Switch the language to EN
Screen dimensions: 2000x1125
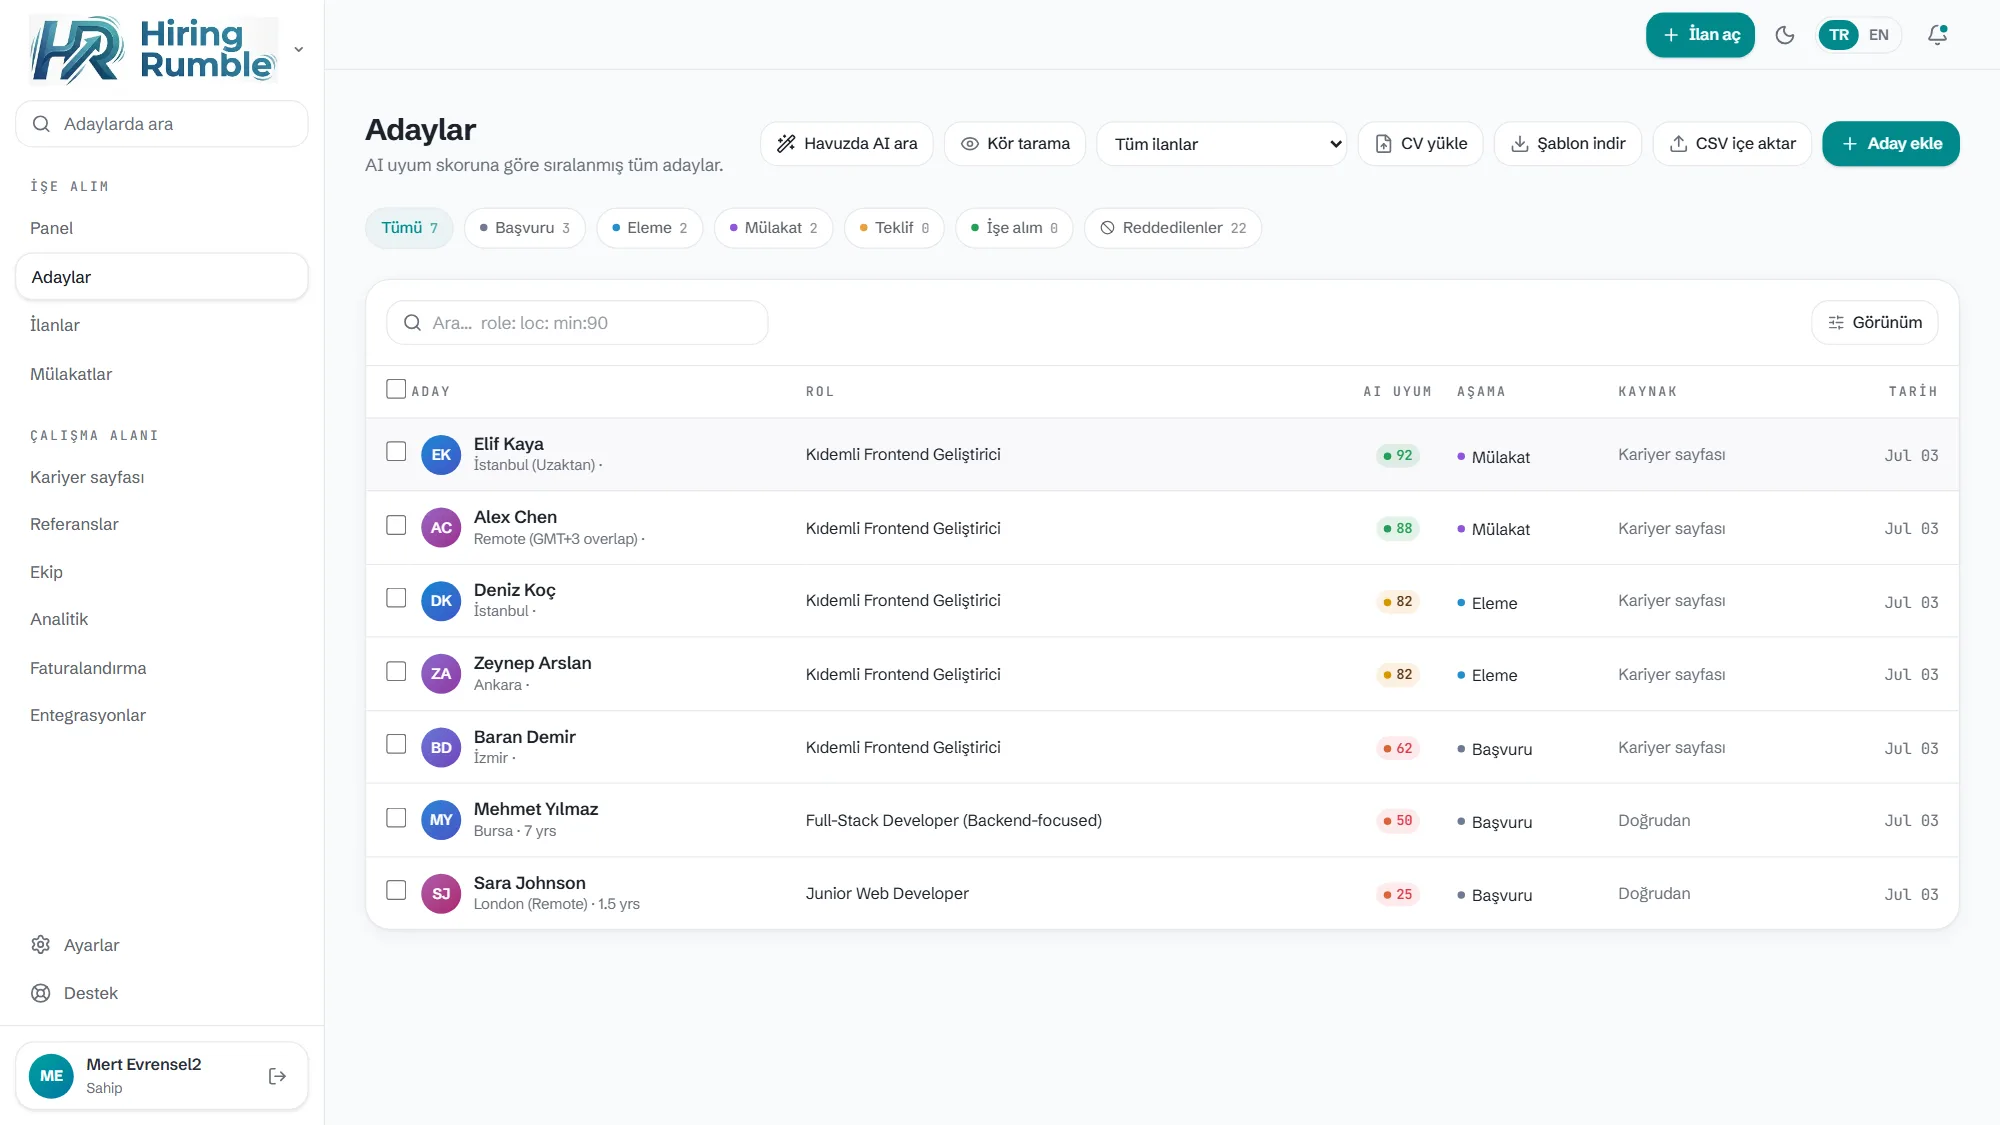(1879, 35)
